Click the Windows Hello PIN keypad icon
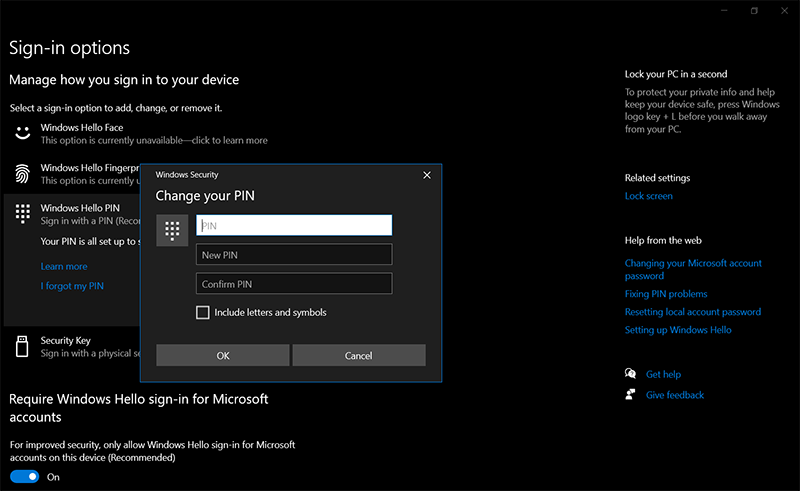800x491 pixels. [22, 214]
